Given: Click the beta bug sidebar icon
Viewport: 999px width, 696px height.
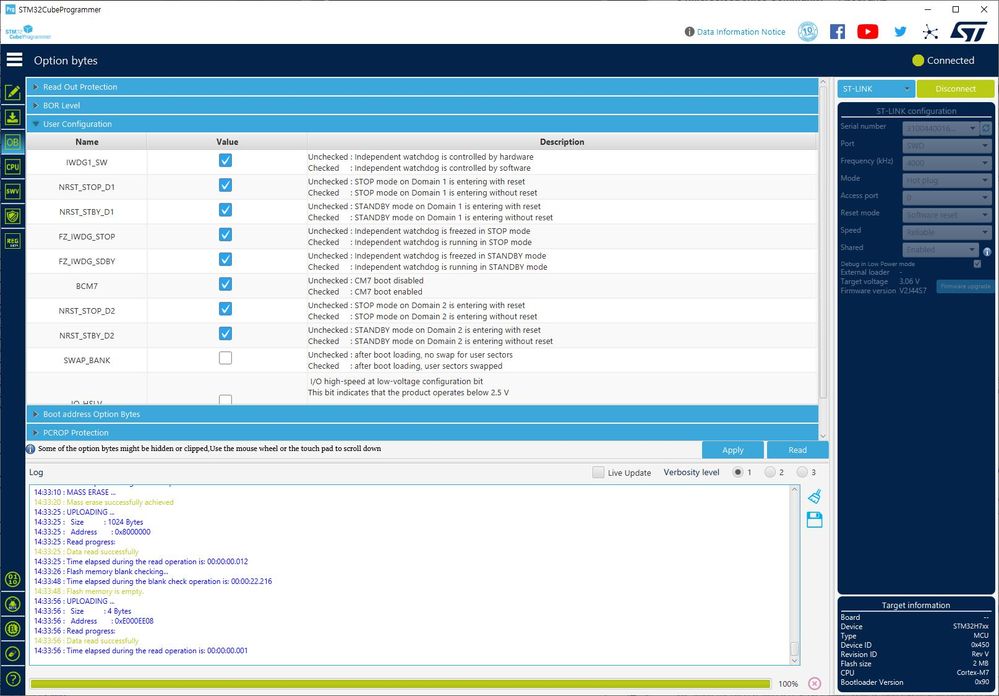Looking at the screenshot, I should tap(13, 604).
